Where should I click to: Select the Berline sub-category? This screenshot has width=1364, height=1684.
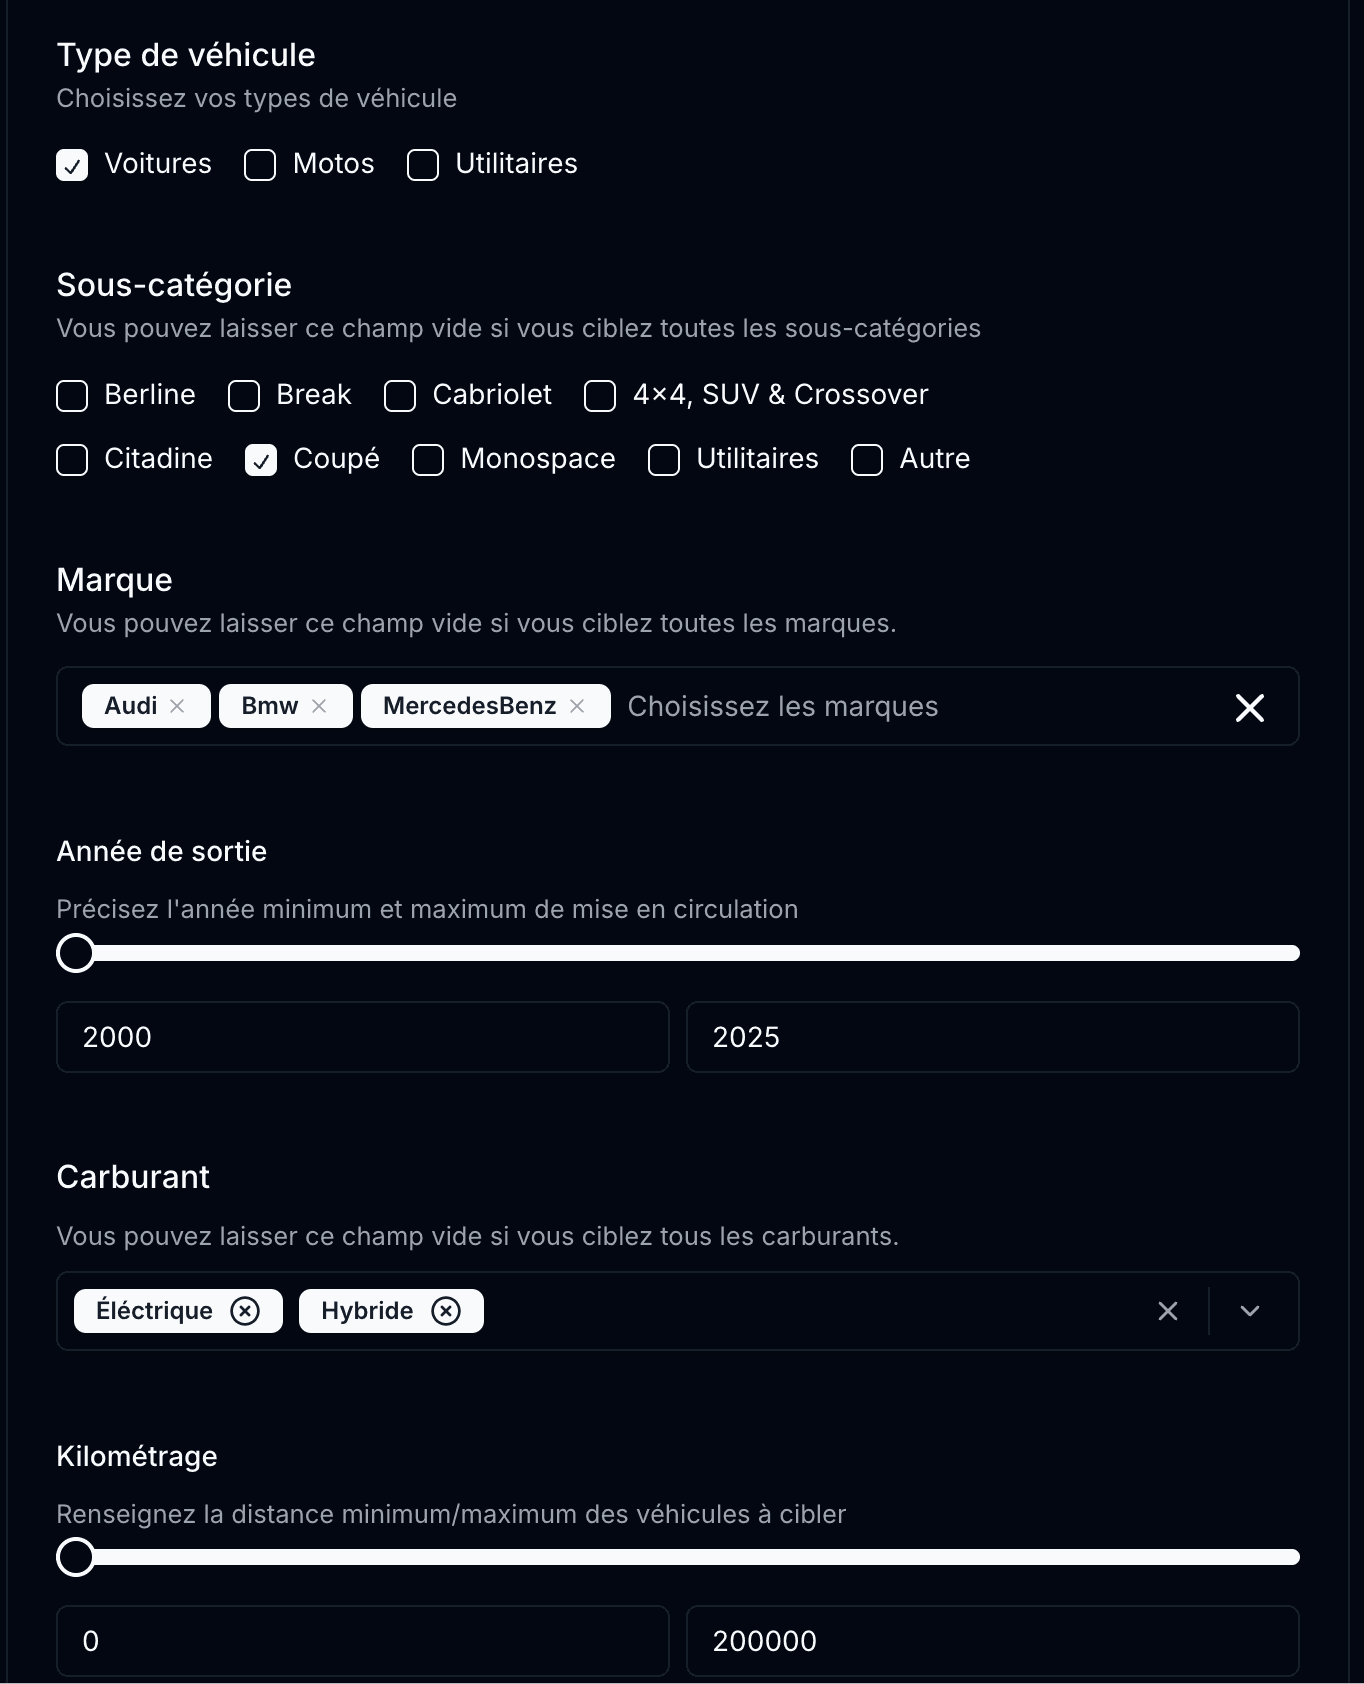click(71, 396)
